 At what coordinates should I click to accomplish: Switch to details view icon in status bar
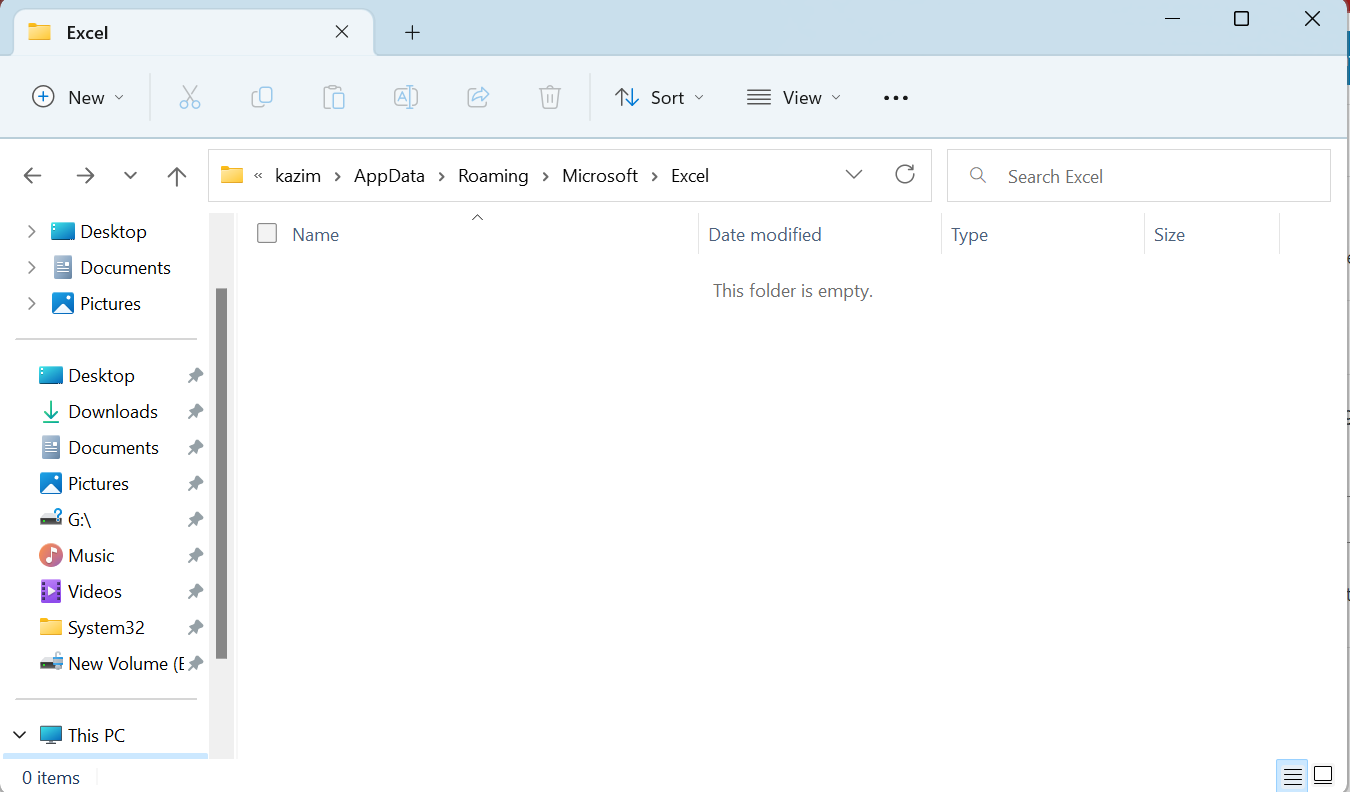click(x=1293, y=776)
